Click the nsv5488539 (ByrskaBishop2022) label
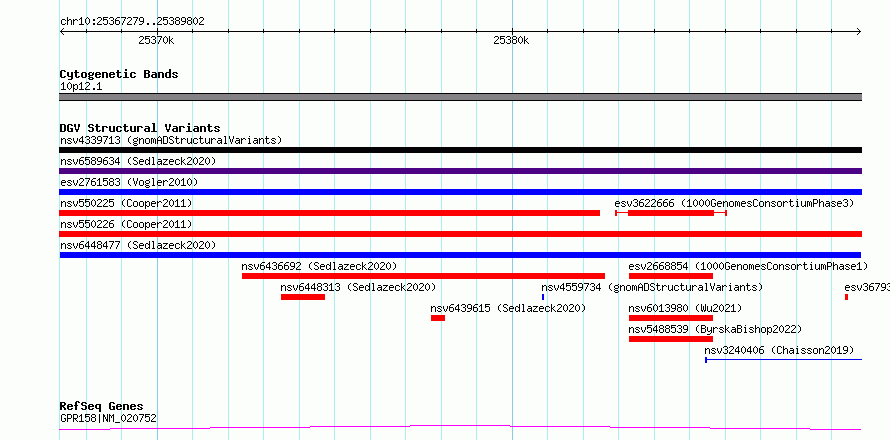Viewport: 890px width, 440px height. [x=715, y=329]
